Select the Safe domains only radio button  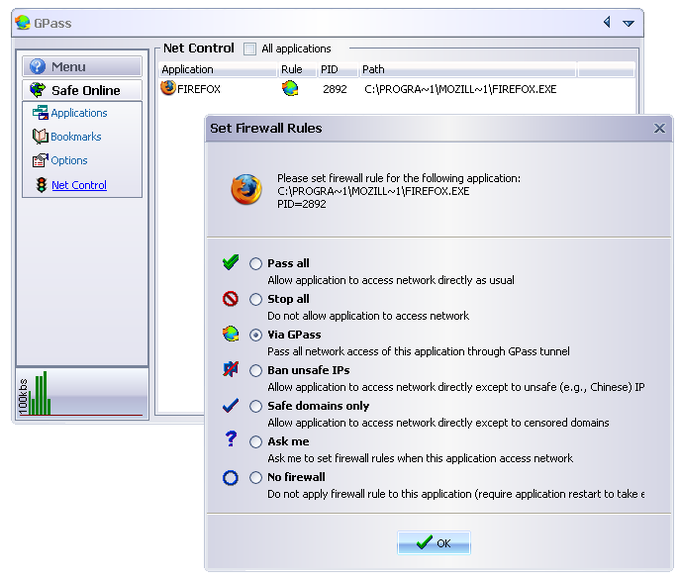(x=256, y=406)
